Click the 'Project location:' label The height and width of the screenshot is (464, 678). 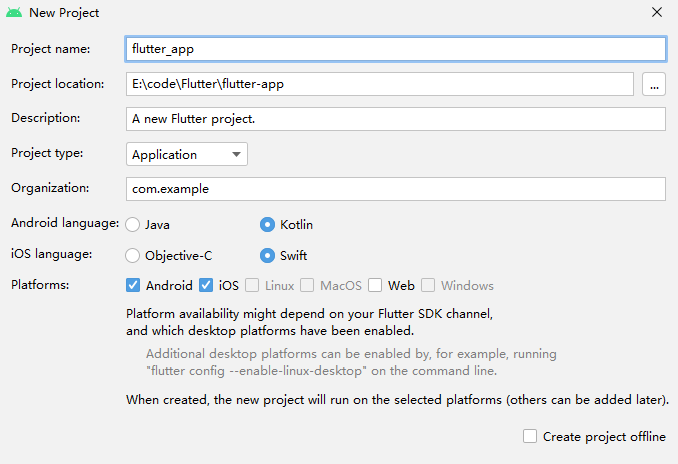(58, 84)
